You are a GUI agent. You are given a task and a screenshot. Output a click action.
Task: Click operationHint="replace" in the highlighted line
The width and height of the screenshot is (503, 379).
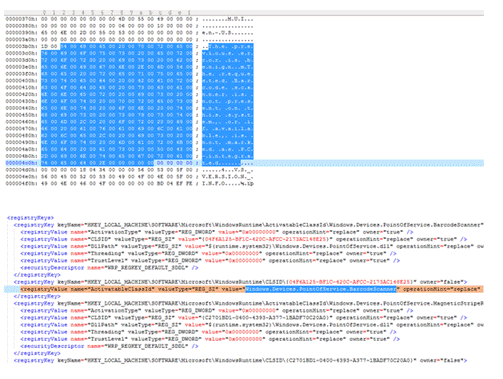[442, 289]
